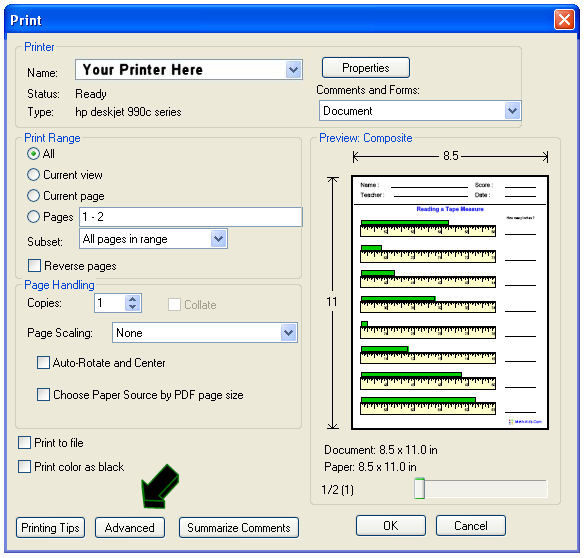This screenshot has width=584, height=558.
Task: Click the preview page slider handle
Action: 419,488
